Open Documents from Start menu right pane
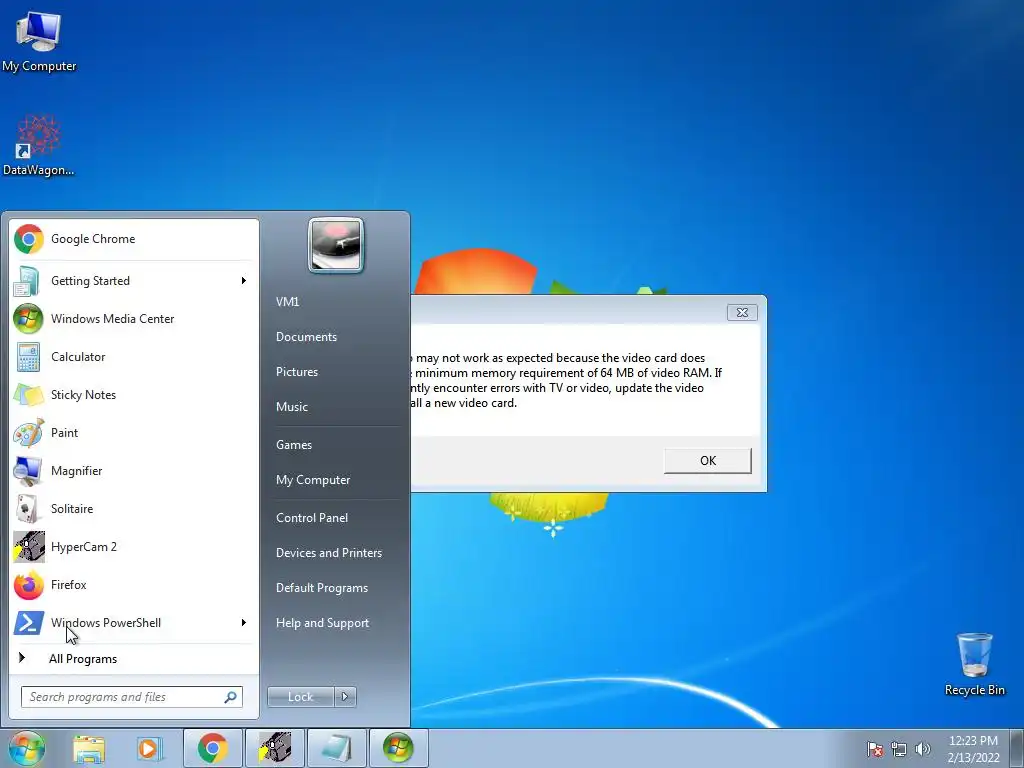 click(306, 337)
